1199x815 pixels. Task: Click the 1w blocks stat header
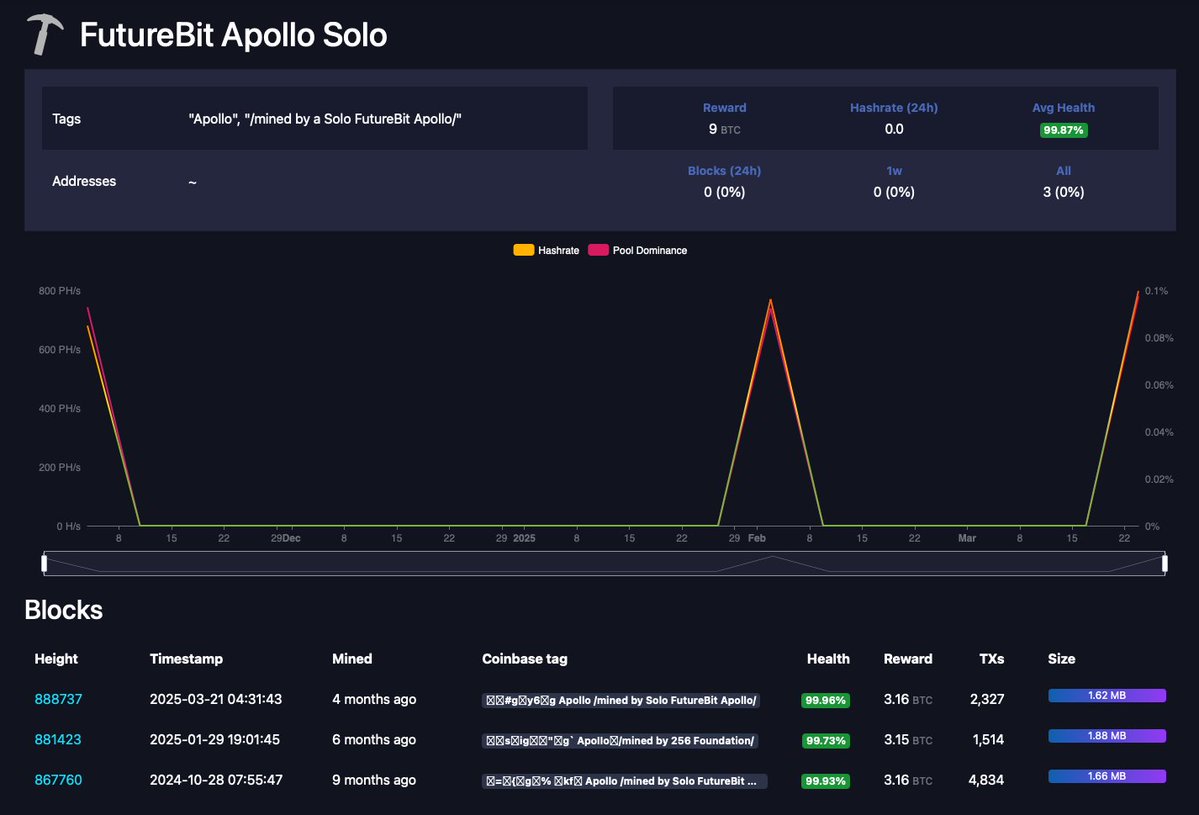[894, 170]
